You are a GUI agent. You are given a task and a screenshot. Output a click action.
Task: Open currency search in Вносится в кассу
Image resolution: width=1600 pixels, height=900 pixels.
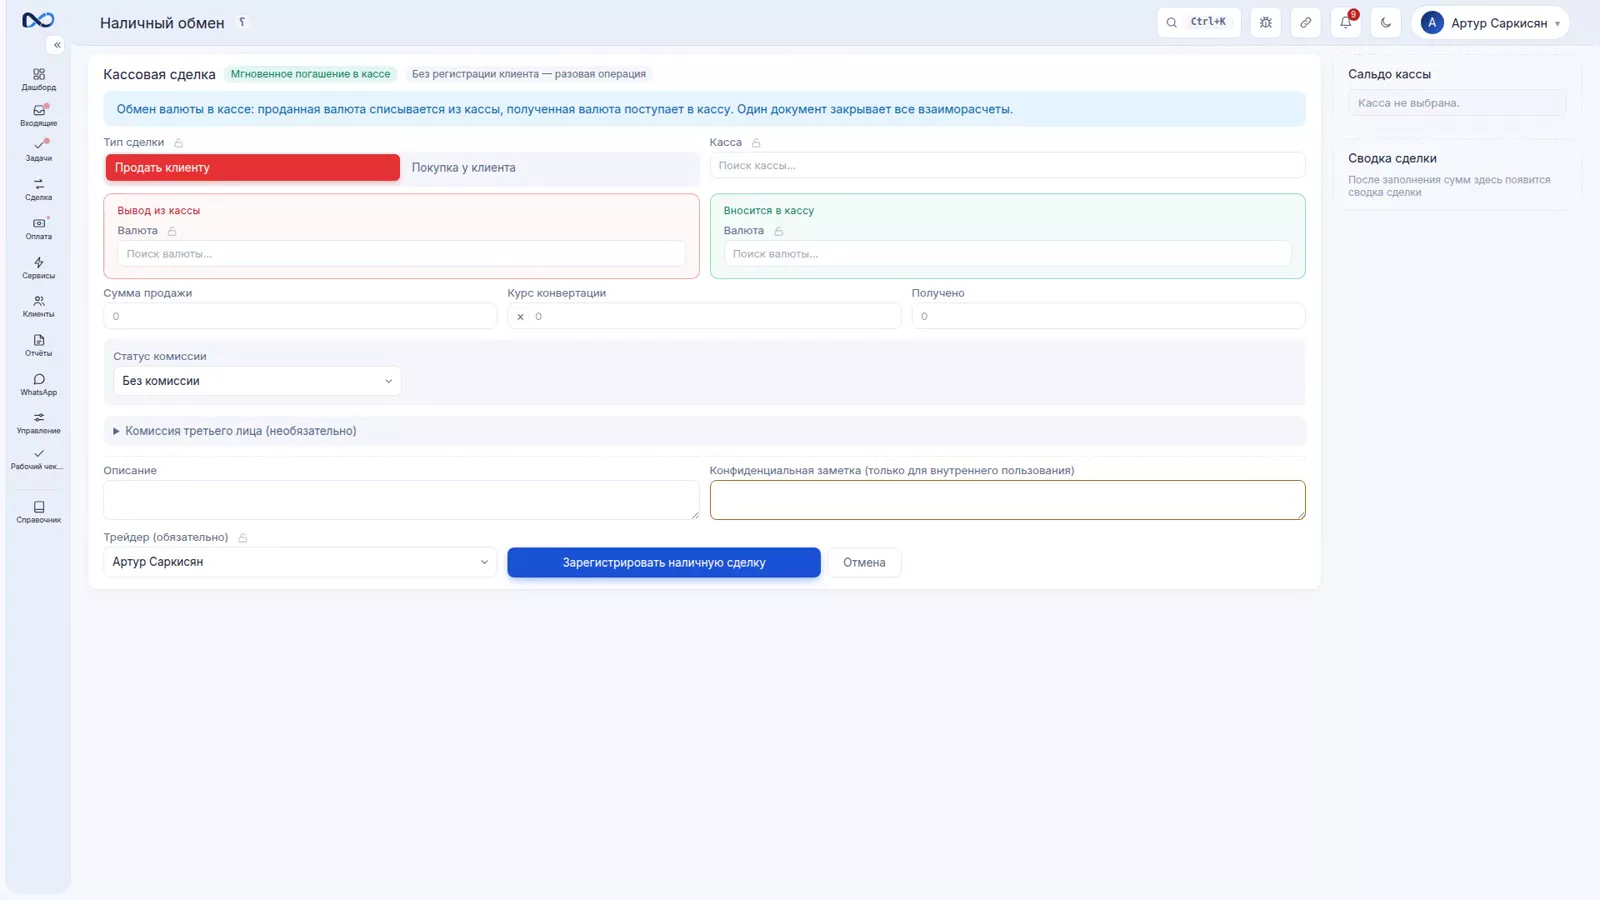(x=1007, y=254)
